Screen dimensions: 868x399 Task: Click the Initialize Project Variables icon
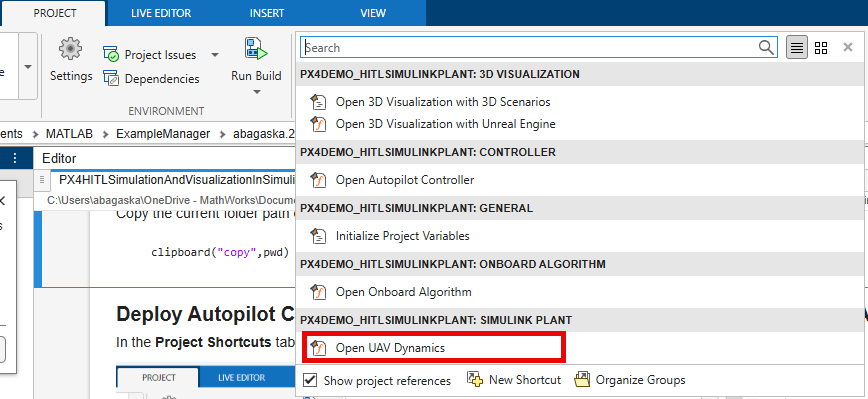318,236
